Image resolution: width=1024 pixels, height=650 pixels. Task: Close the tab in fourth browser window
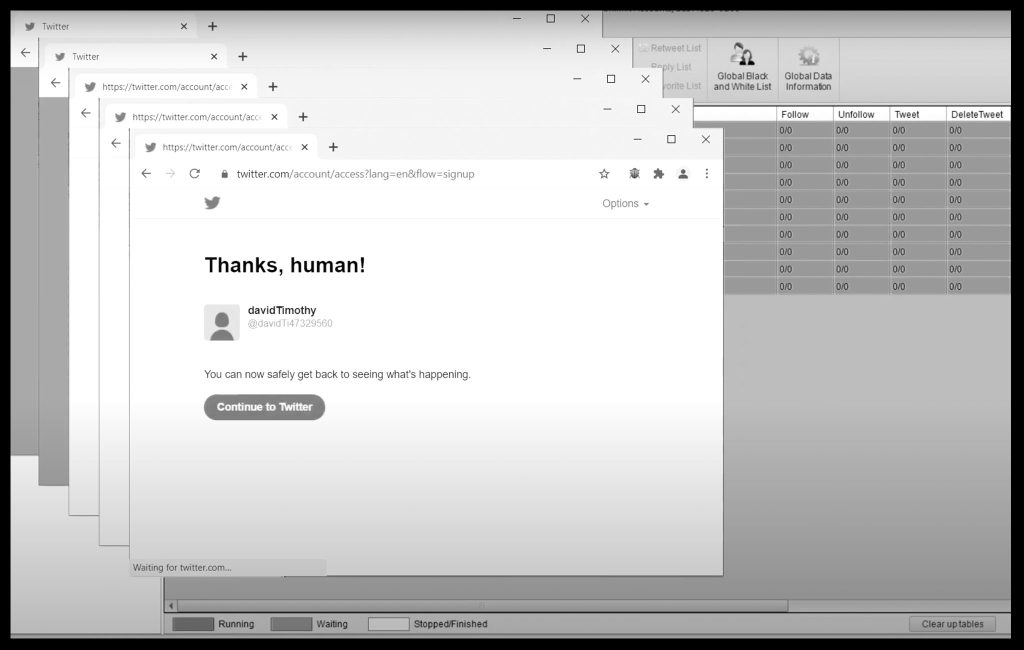point(274,117)
